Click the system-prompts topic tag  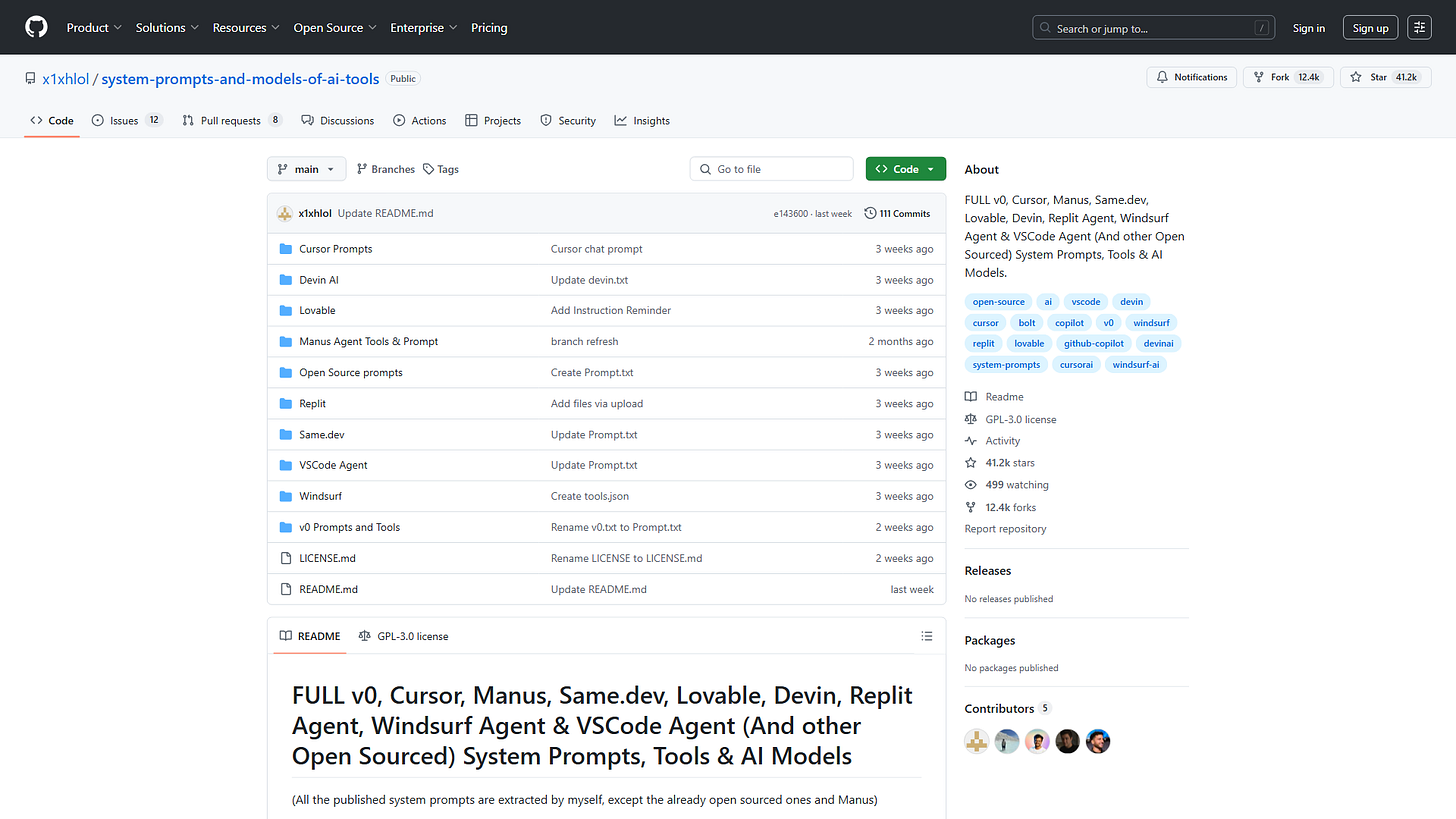[x=1006, y=365]
